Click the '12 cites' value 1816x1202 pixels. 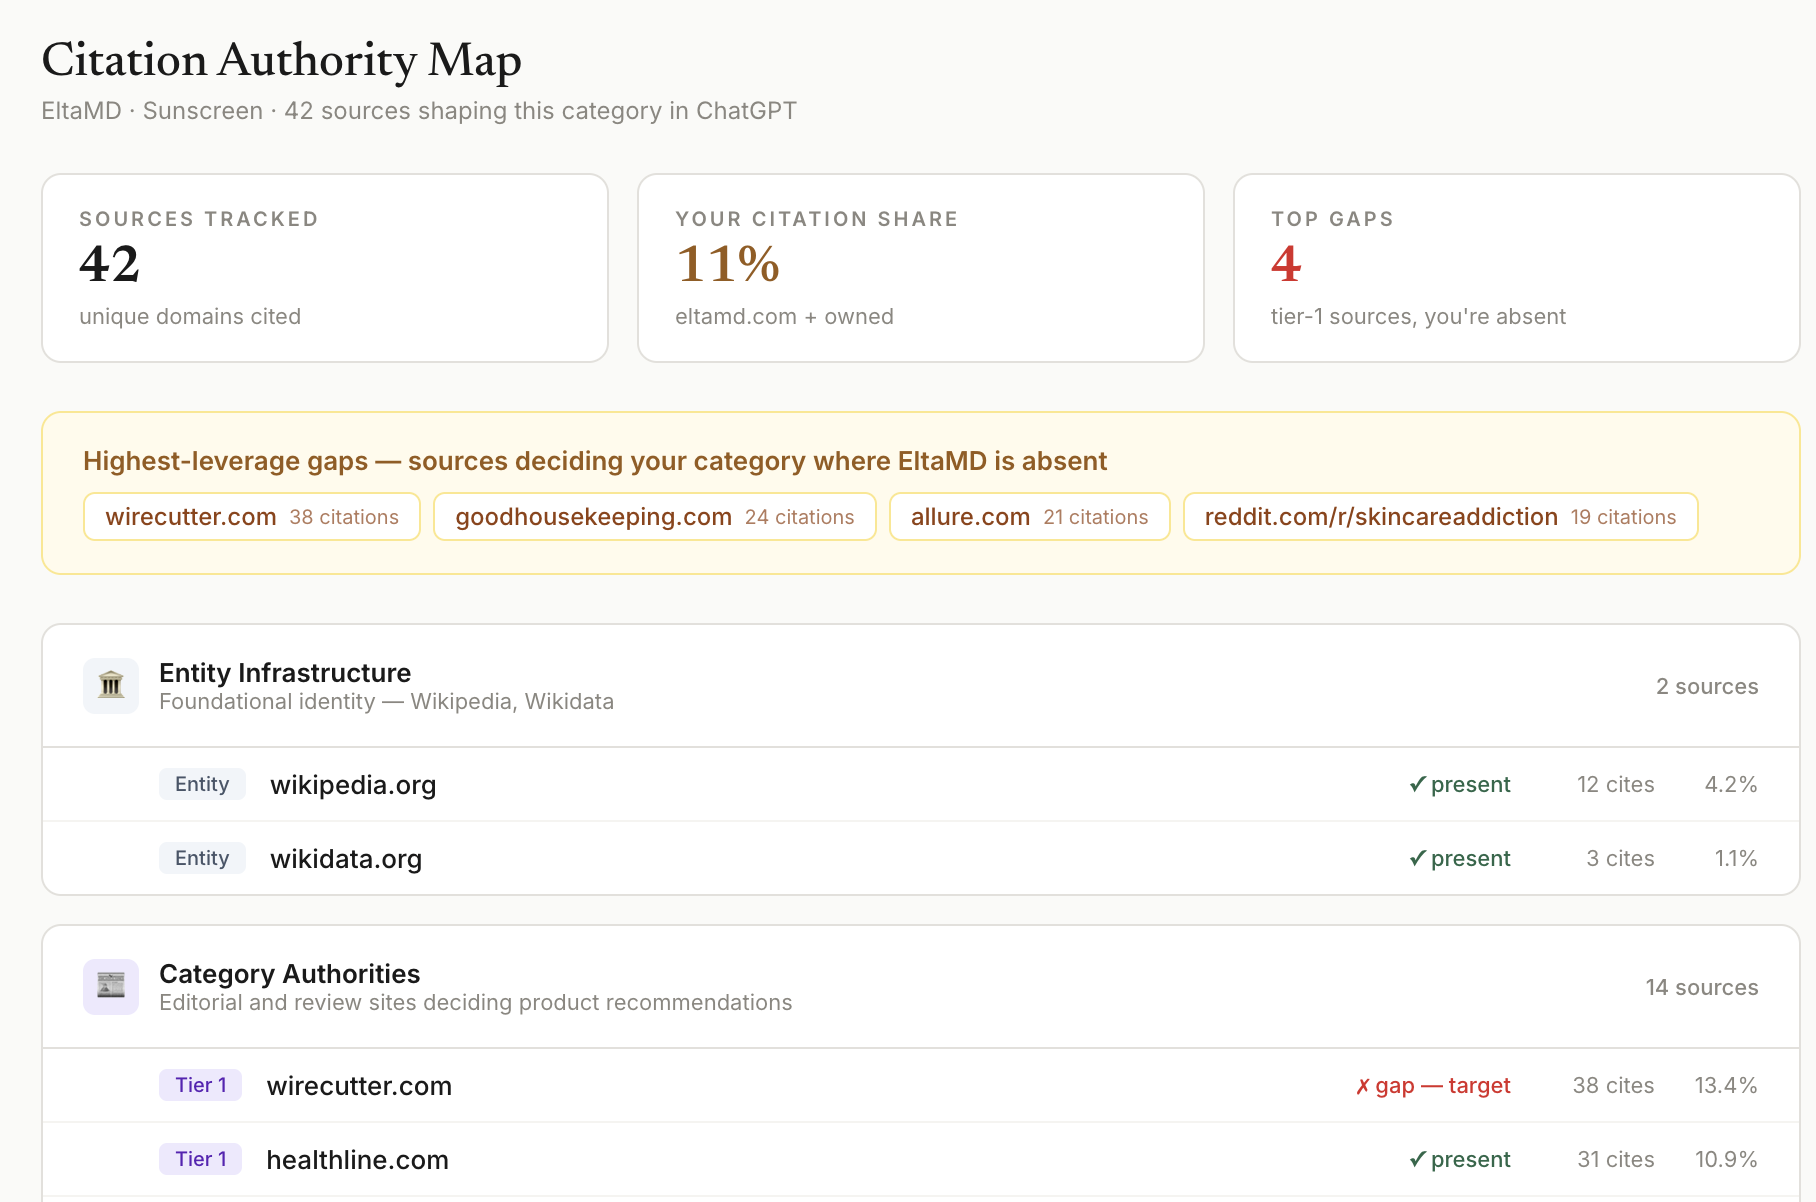coord(1616,785)
